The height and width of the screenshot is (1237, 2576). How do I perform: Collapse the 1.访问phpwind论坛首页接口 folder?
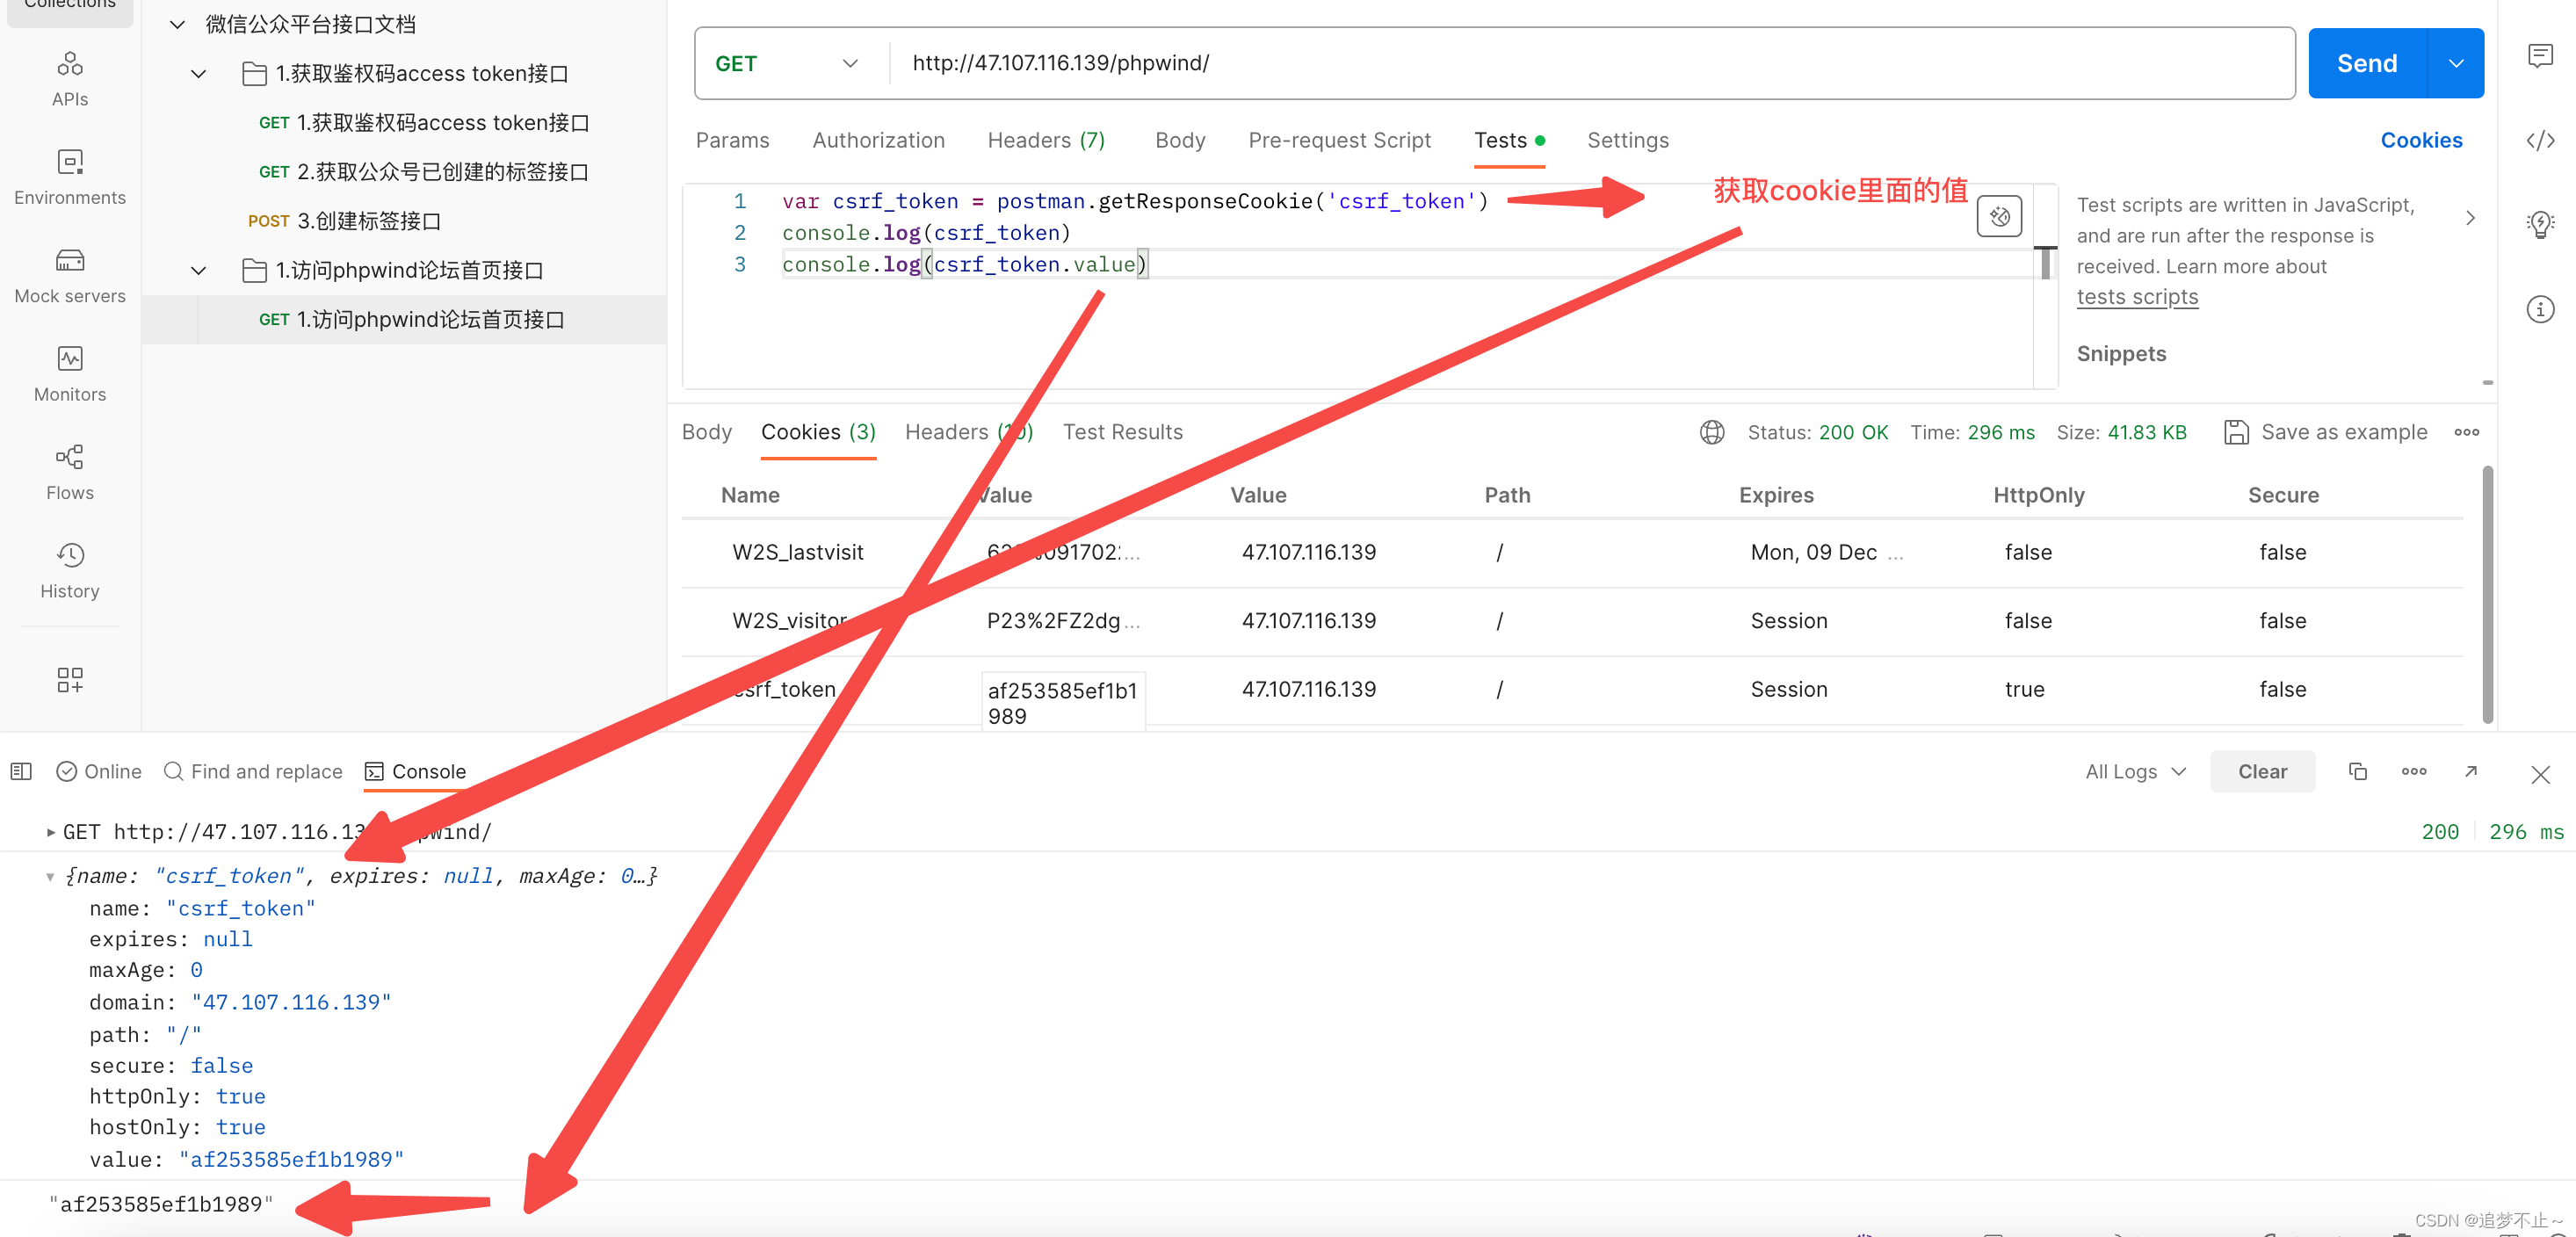pyautogui.click(x=198, y=270)
